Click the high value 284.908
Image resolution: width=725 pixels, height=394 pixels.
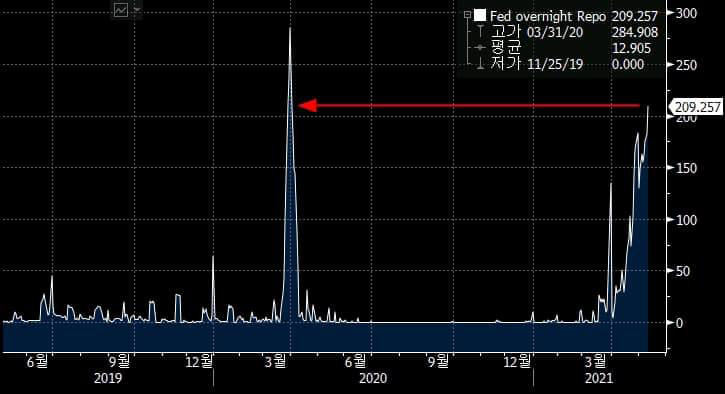pos(634,32)
